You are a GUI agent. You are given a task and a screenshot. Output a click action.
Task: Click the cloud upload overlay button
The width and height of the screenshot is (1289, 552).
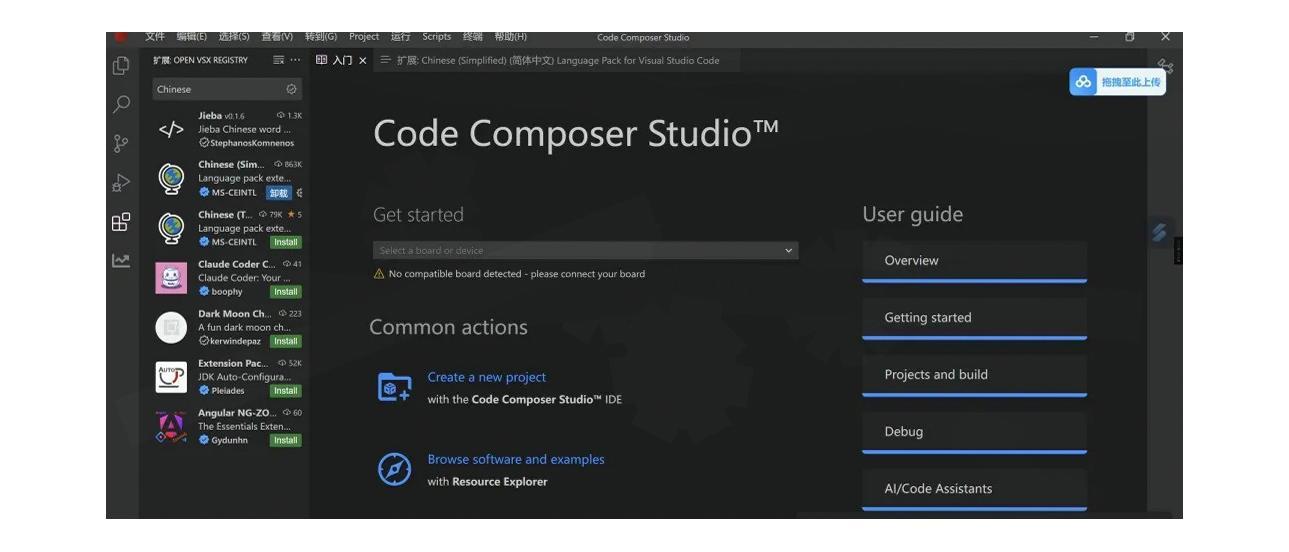tap(1117, 82)
